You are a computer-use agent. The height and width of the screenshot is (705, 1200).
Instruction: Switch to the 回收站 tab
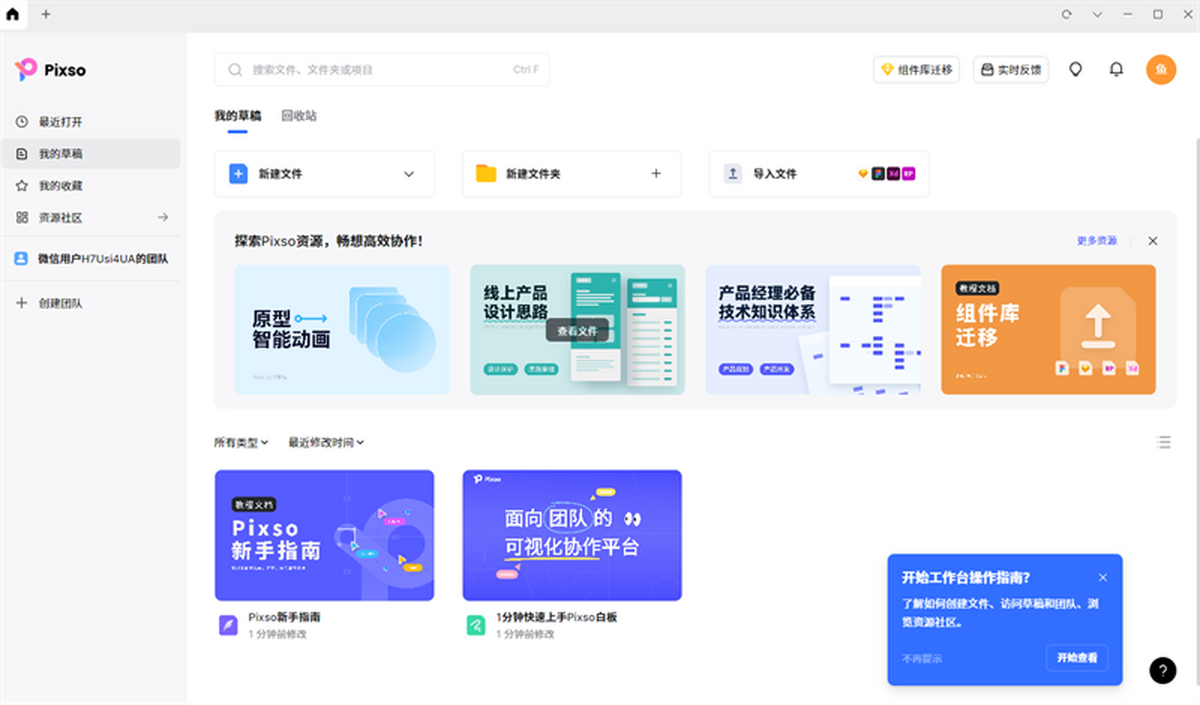click(x=299, y=115)
